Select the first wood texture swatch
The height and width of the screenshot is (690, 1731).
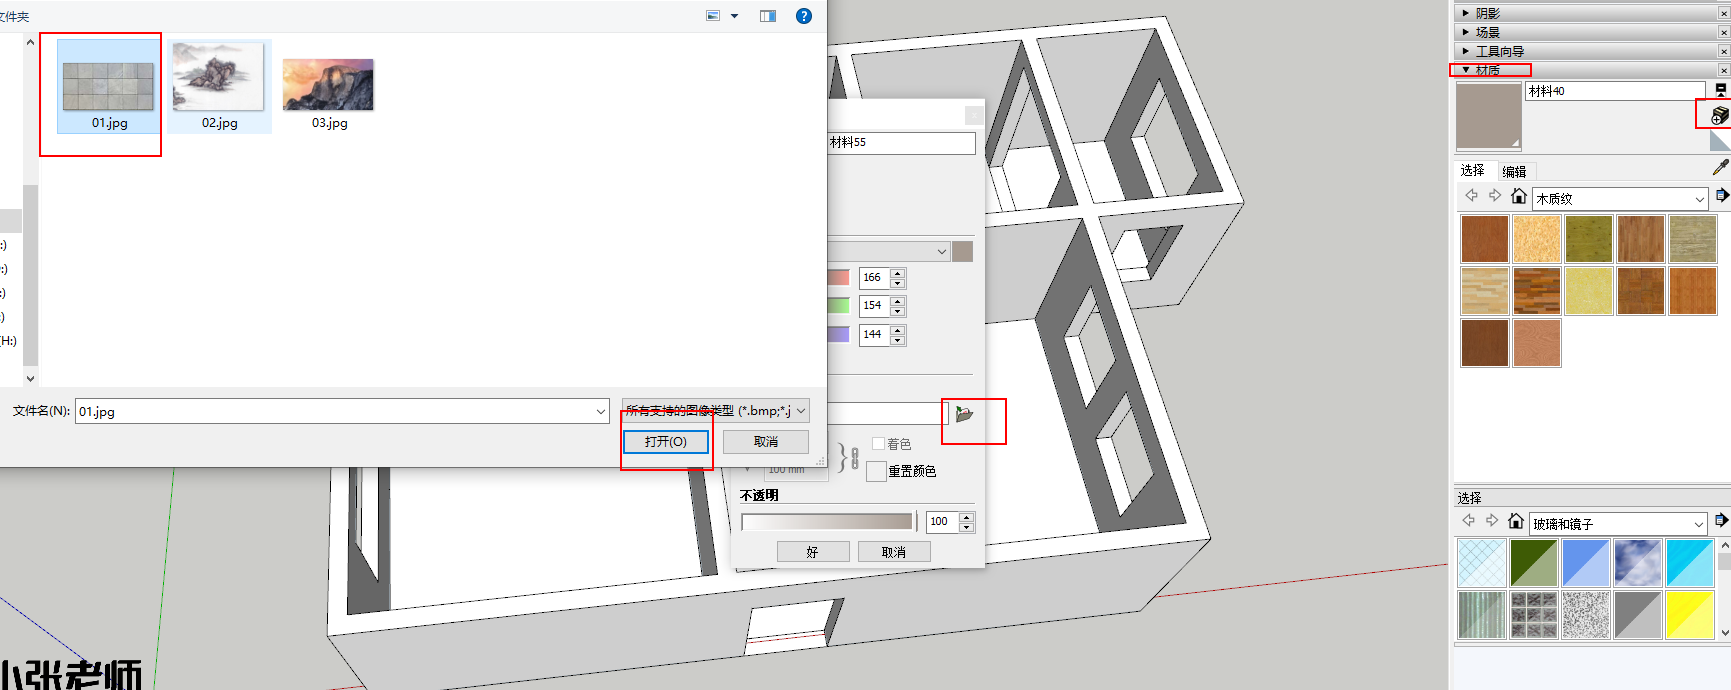coord(1485,239)
